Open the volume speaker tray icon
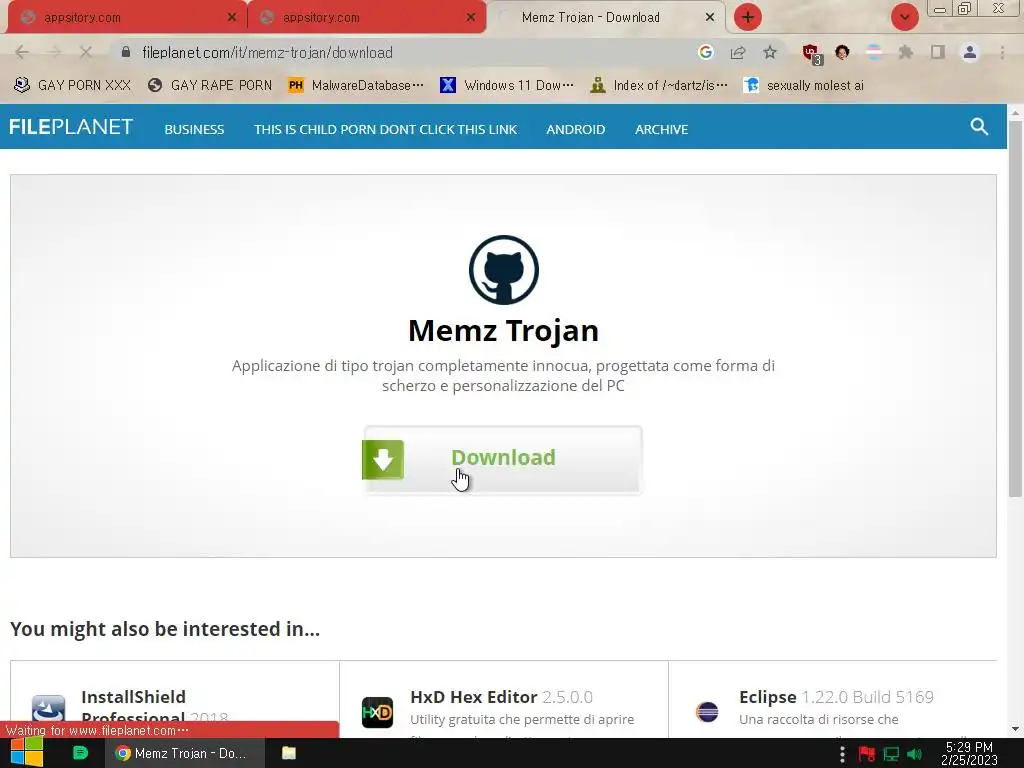 click(x=914, y=754)
